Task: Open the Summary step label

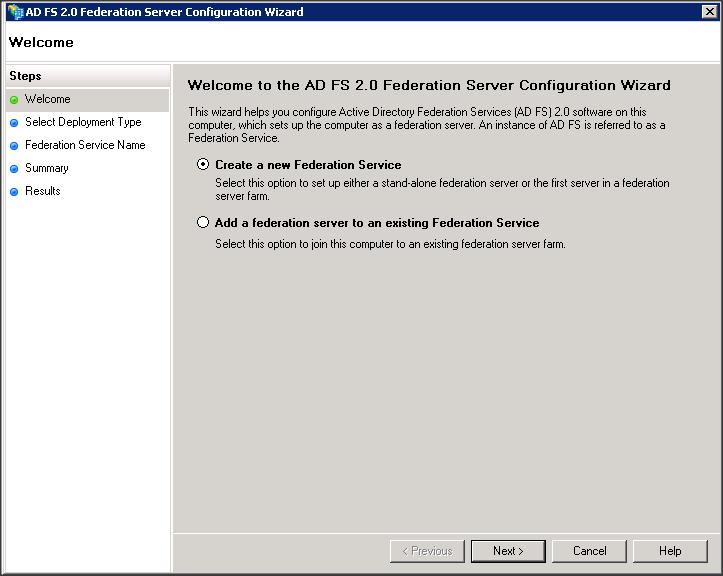Action: tap(47, 169)
